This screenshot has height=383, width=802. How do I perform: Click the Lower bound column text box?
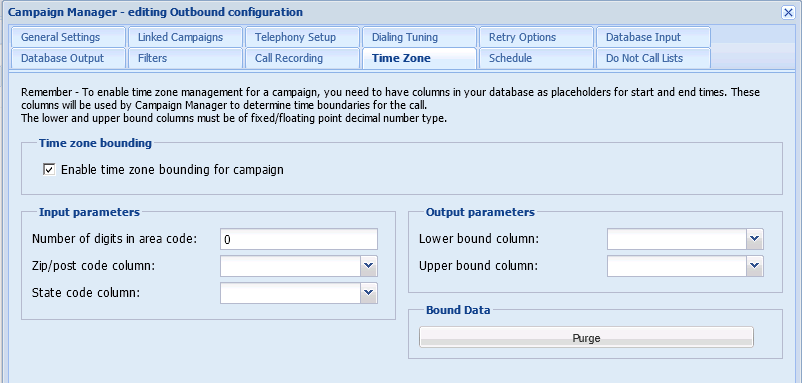[677, 239]
